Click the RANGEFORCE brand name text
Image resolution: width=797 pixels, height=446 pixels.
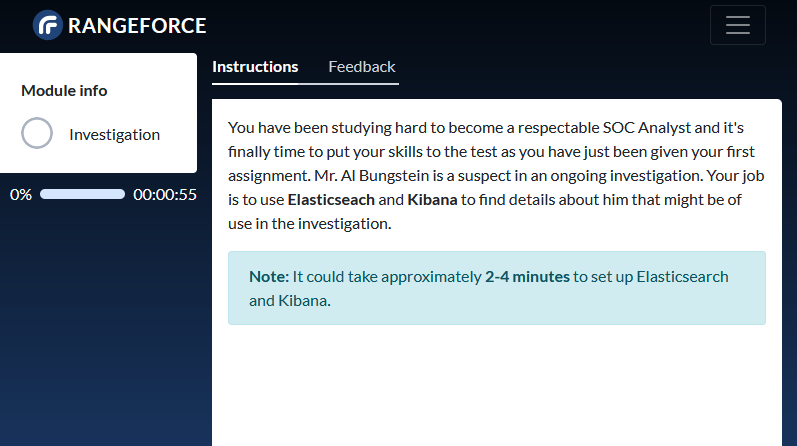137,25
